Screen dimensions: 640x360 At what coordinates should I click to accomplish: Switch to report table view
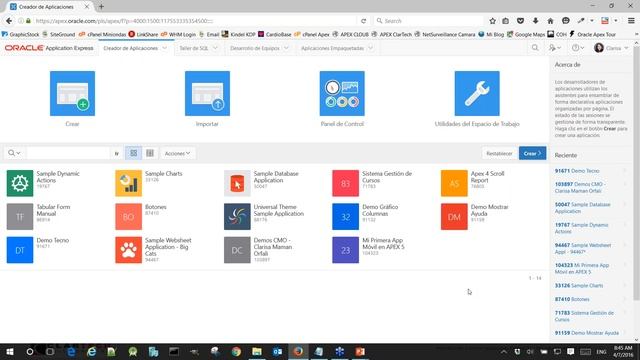point(150,153)
